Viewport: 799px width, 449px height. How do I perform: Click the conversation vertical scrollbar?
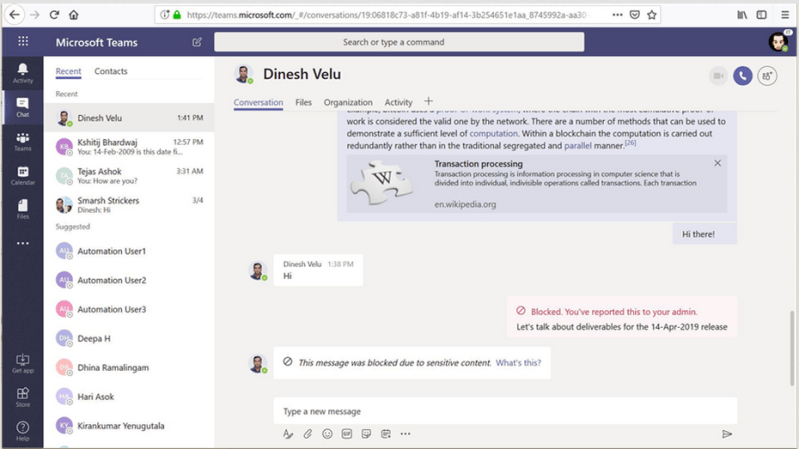791,348
